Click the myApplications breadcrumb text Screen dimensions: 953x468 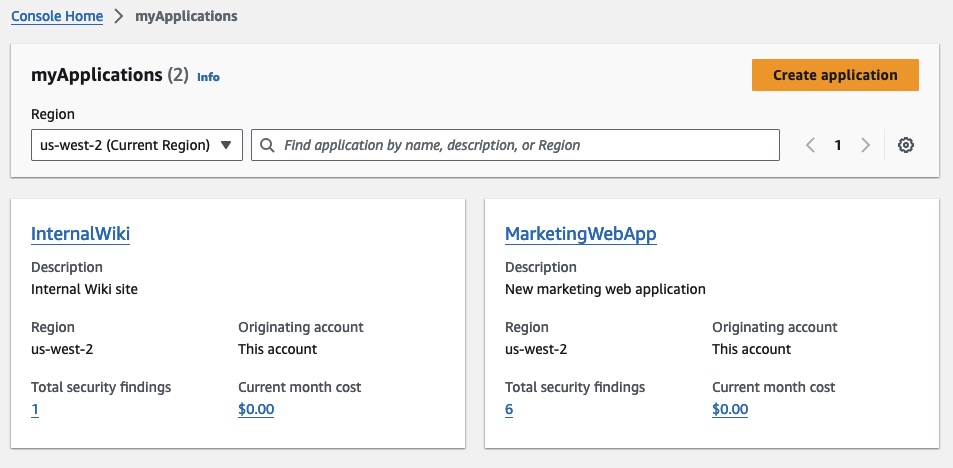pos(186,16)
